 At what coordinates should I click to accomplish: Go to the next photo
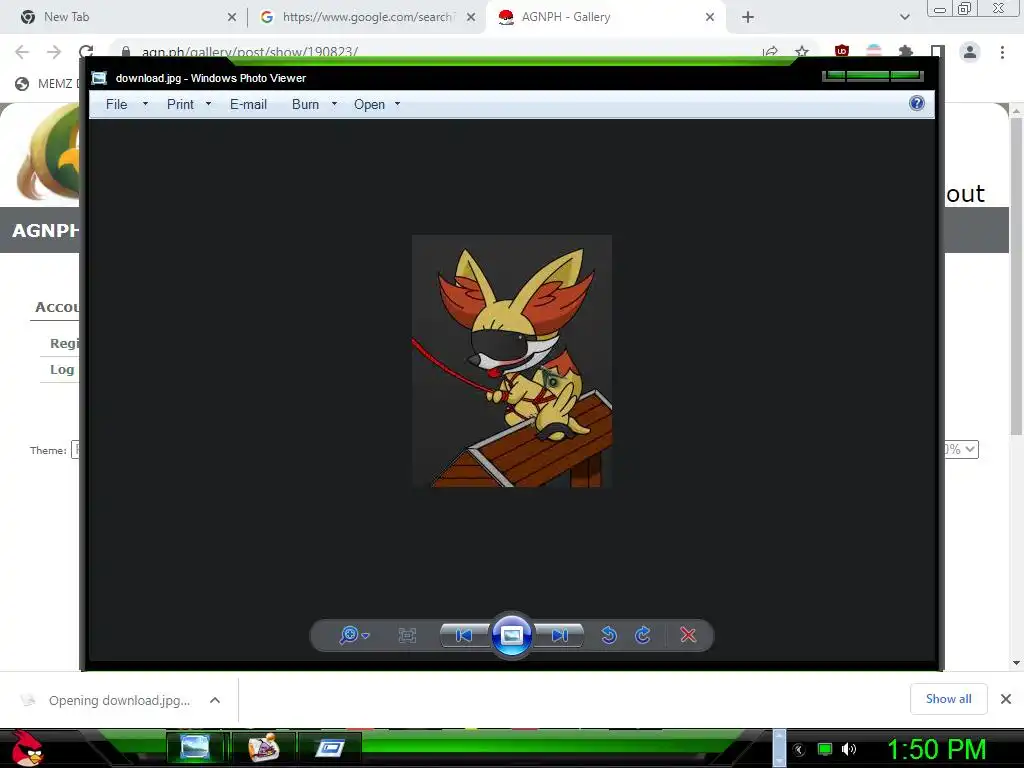(x=560, y=635)
